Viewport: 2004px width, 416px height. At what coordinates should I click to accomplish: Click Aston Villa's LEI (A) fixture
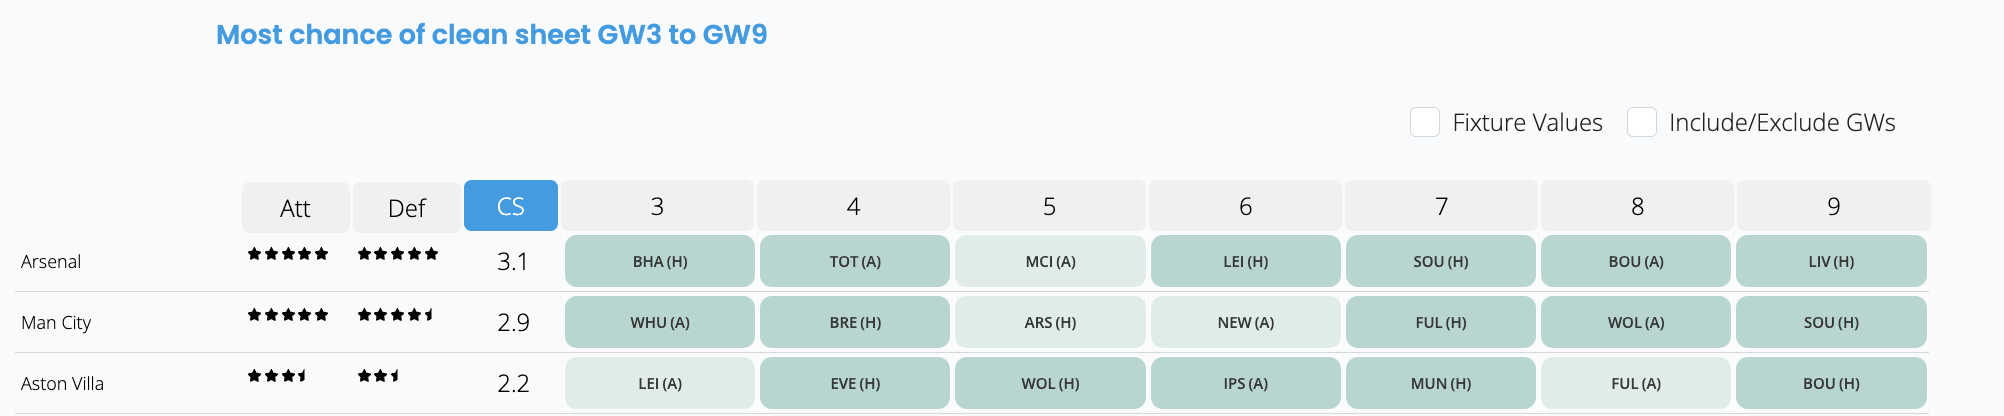pos(660,383)
